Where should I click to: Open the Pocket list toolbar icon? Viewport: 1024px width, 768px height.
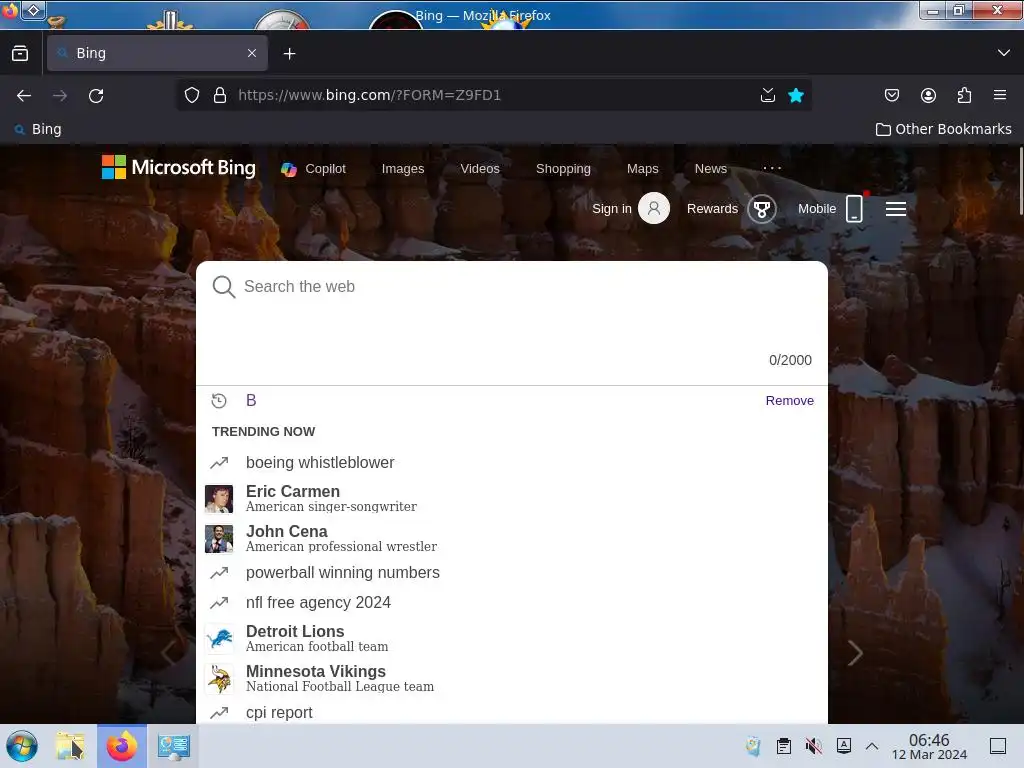point(892,95)
